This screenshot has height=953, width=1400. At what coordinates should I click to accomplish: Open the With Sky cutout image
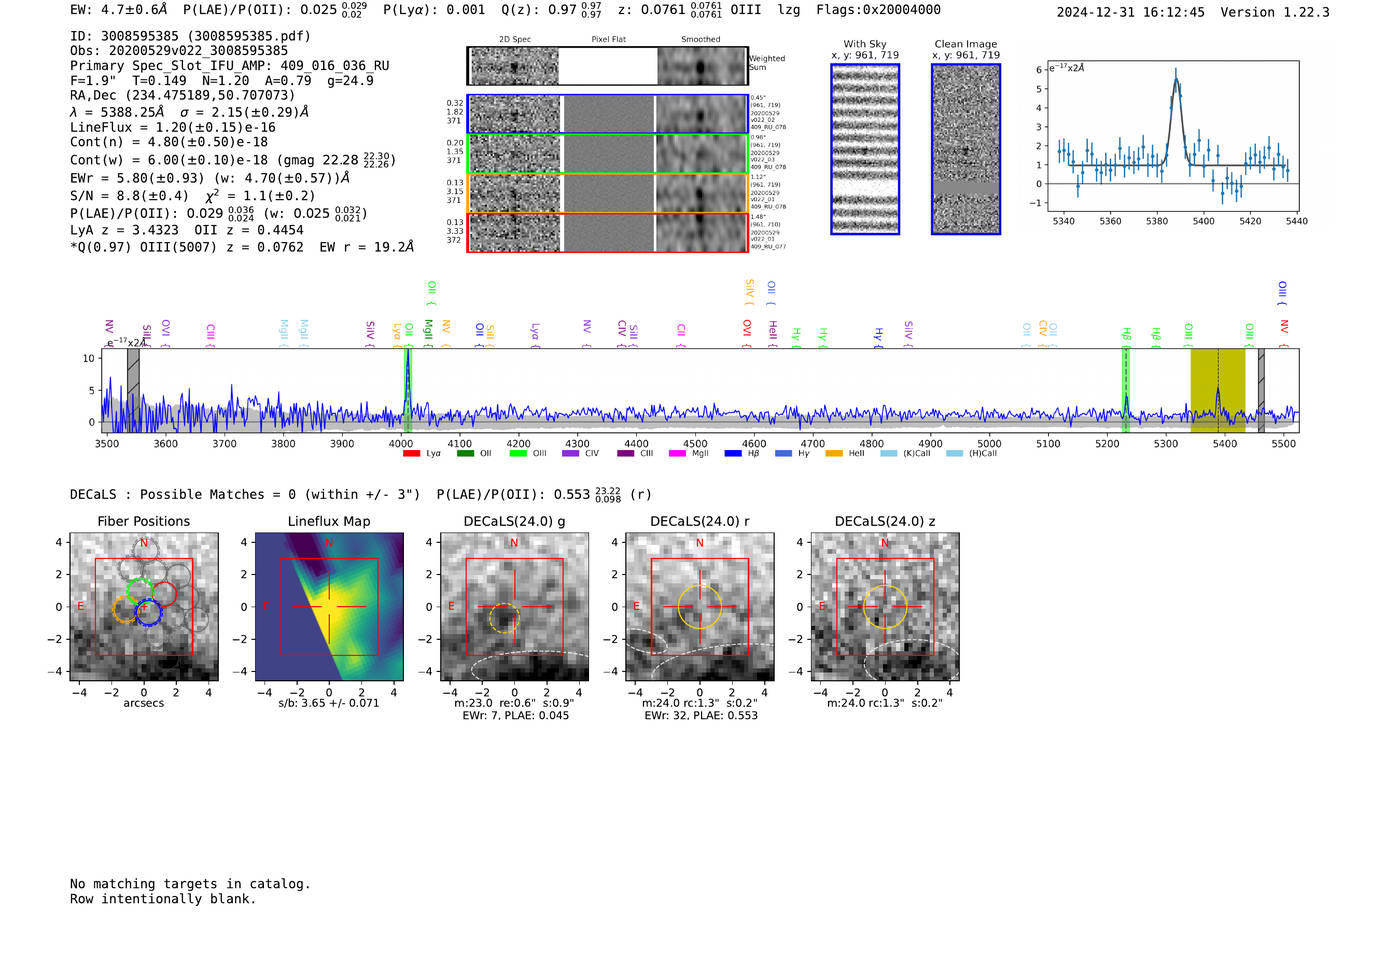click(865, 149)
